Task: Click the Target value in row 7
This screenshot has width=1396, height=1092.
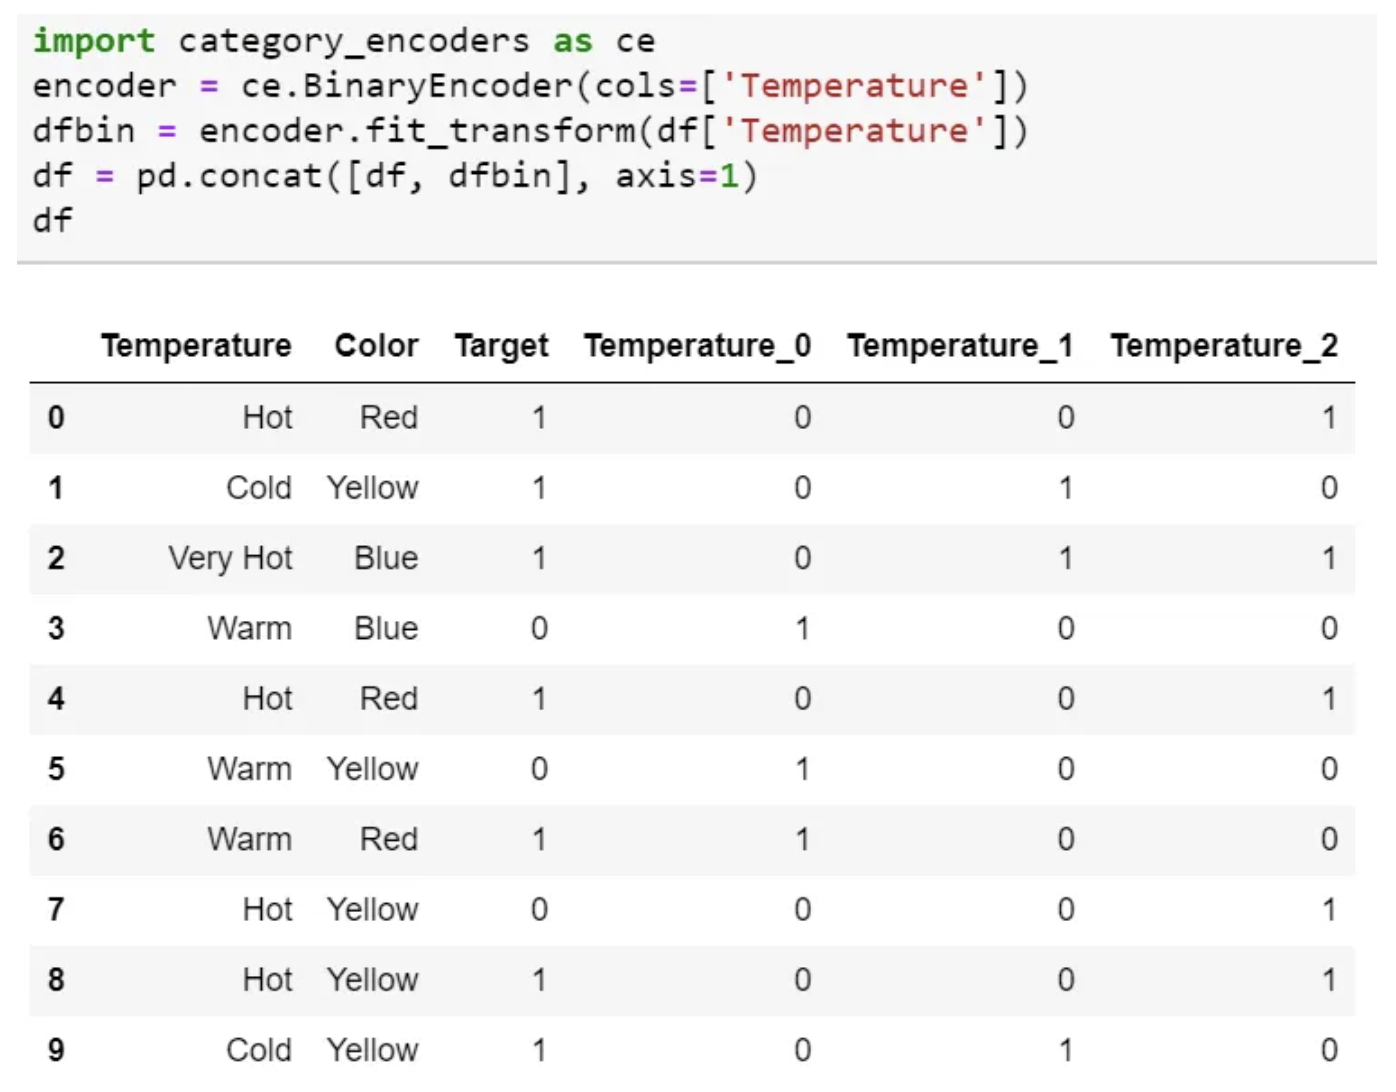Action: point(539,909)
